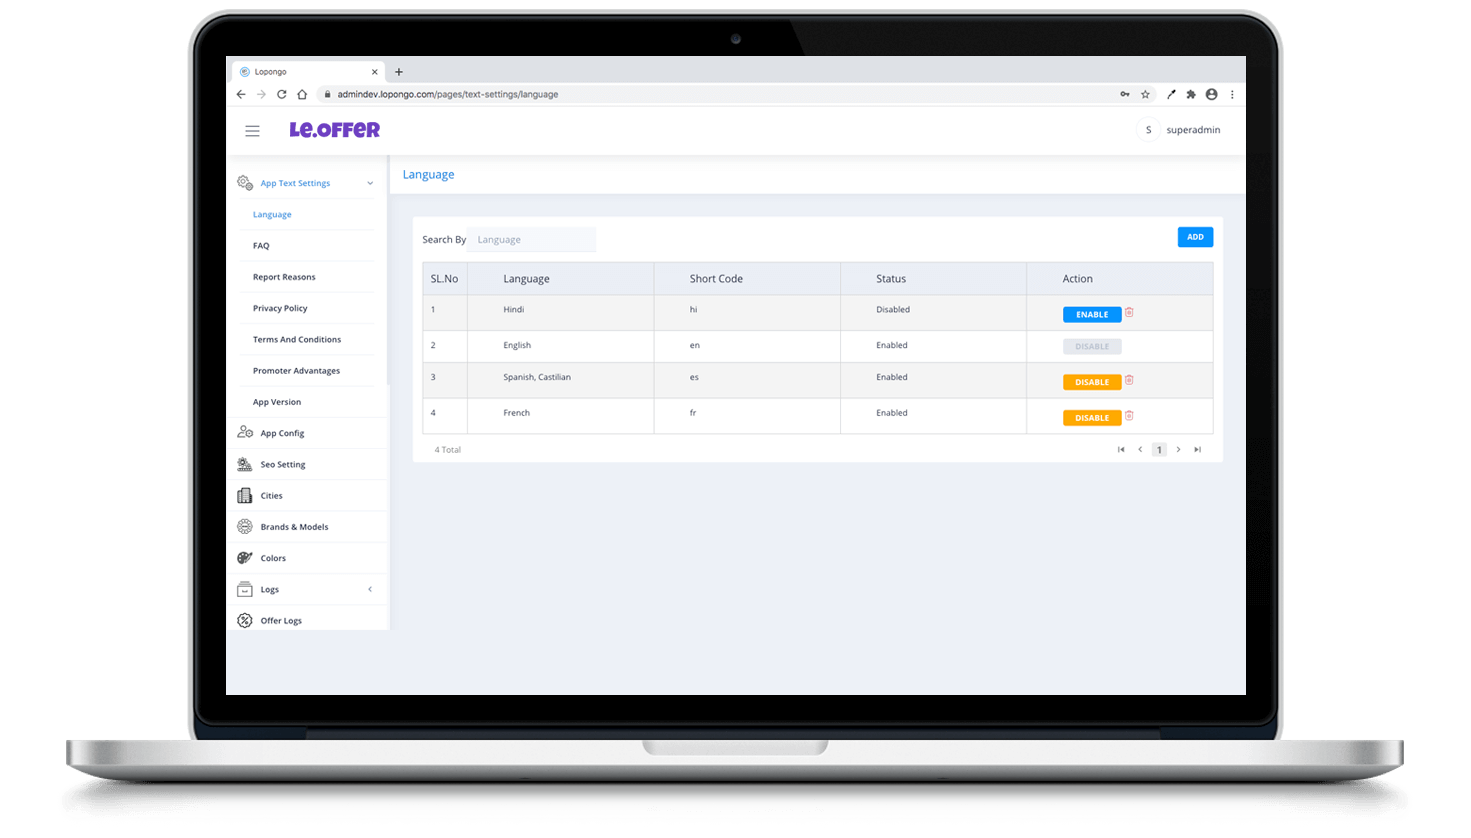Open App Version in sidebar

[x=277, y=402]
